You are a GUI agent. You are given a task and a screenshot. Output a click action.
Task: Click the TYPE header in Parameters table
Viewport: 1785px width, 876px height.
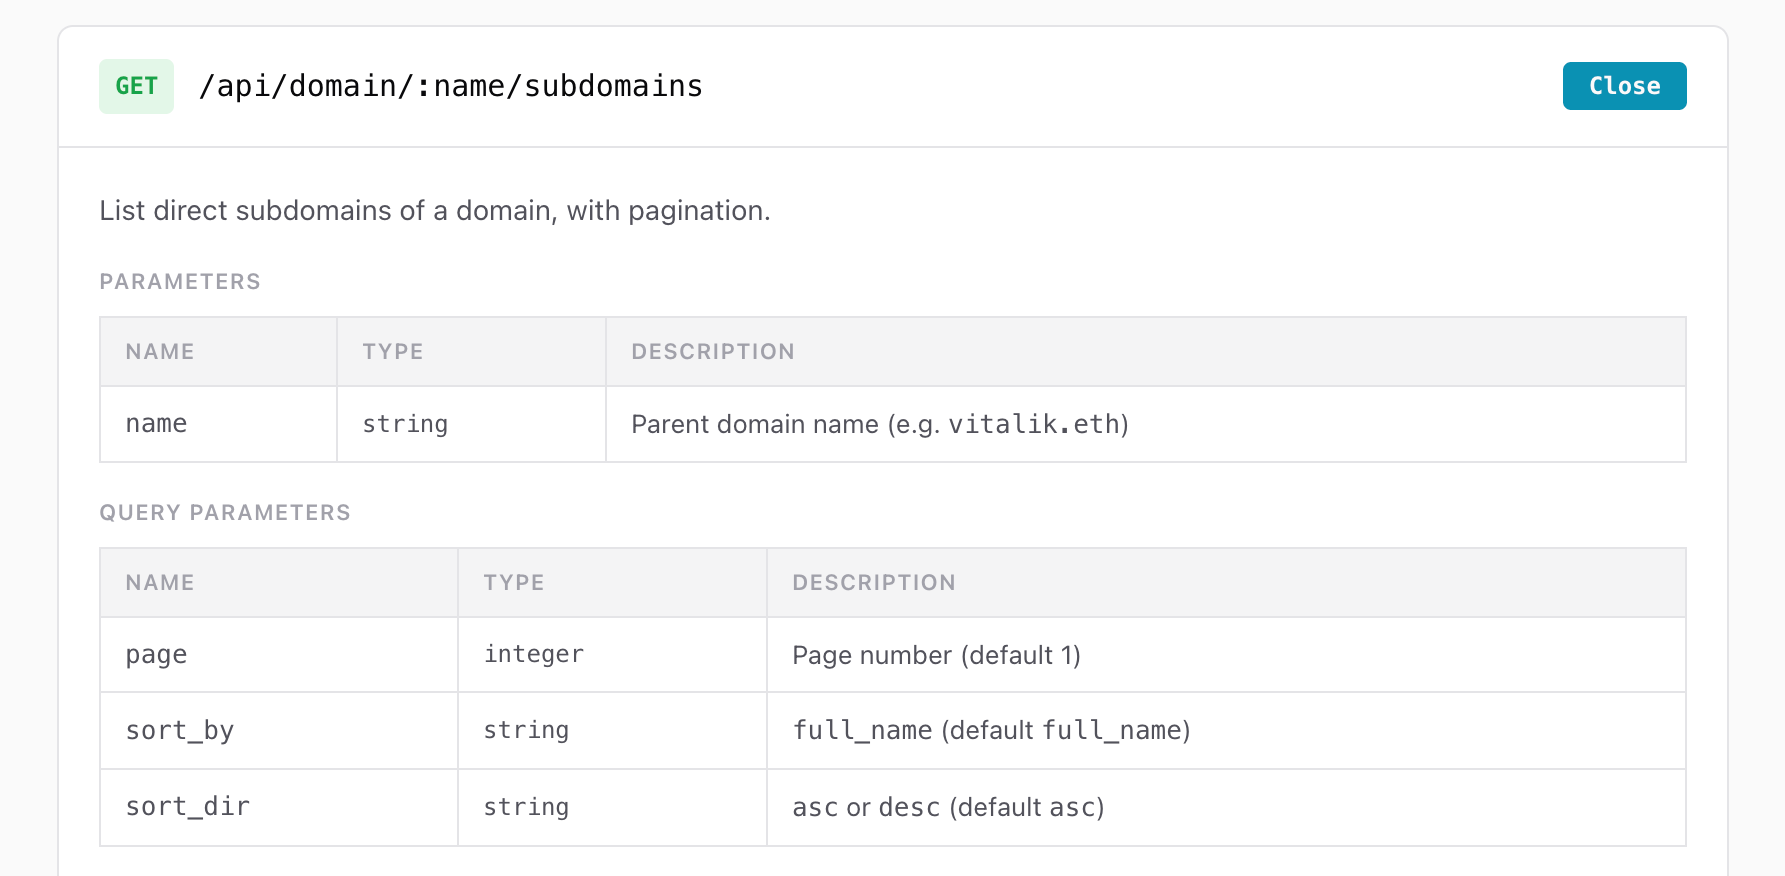pos(393,352)
